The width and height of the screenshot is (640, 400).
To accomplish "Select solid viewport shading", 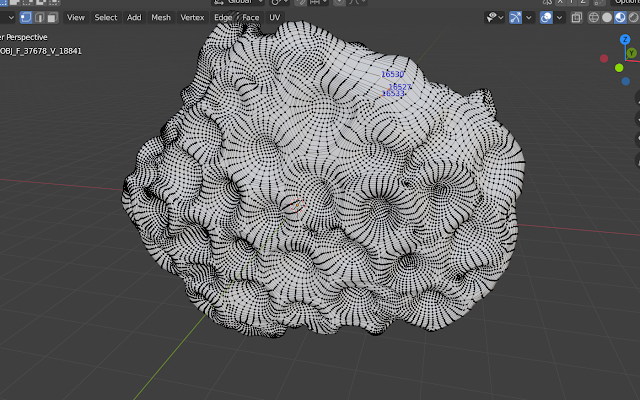I will [x=607, y=18].
